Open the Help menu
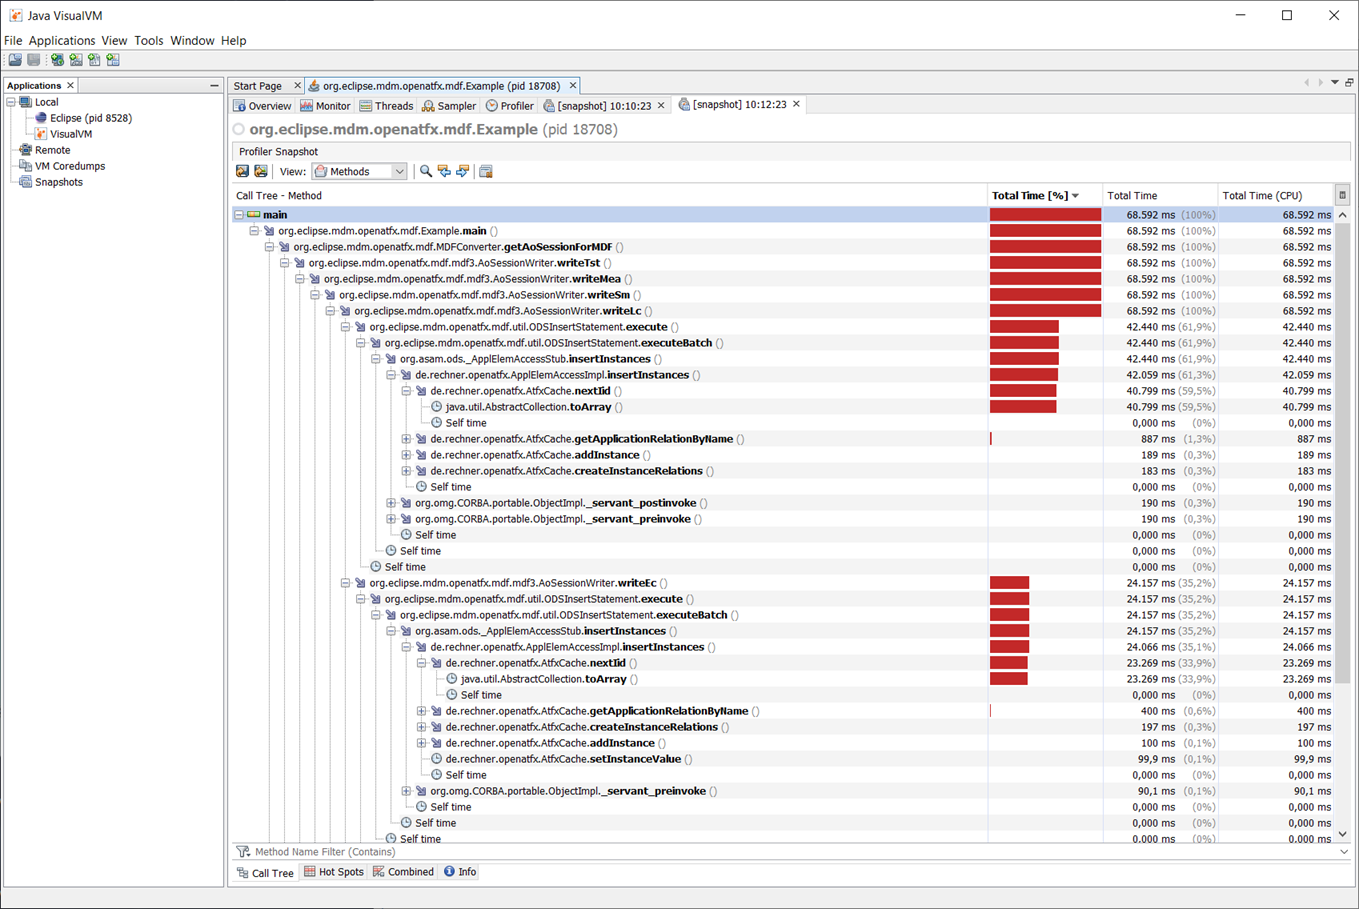This screenshot has width=1359, height=909. pos(233,41)
